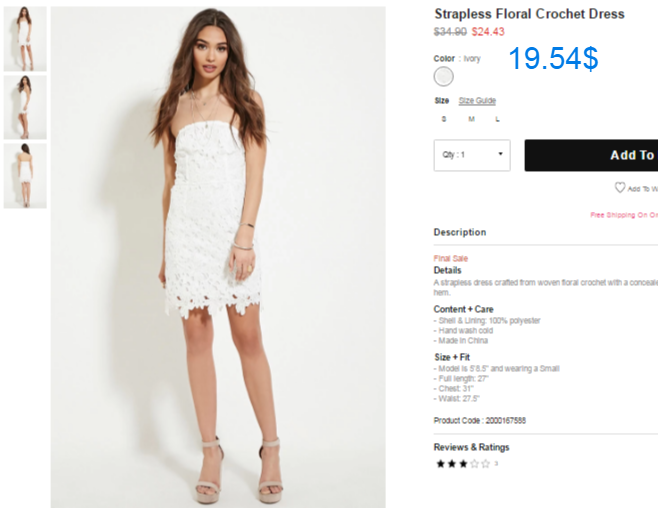Screen dimensions: 658x508
Task: View the first front-view thumbnail
Action: (x=25, y=39)
